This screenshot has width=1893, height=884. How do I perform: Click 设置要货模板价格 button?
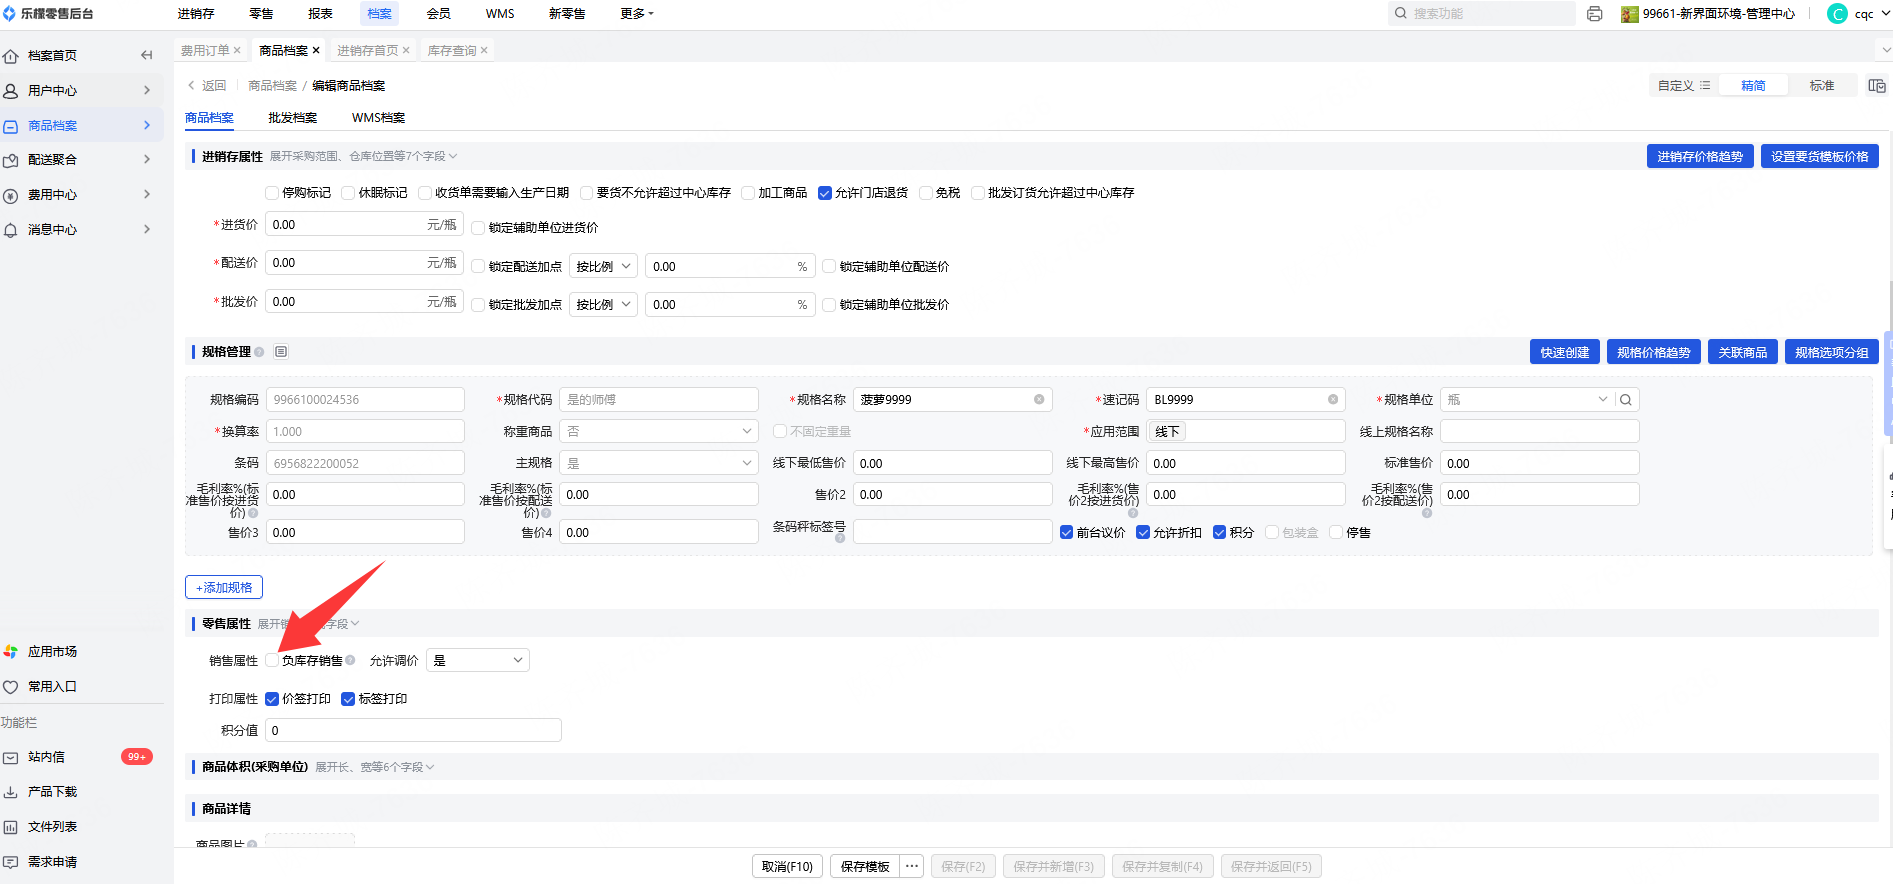(1820, 157)
